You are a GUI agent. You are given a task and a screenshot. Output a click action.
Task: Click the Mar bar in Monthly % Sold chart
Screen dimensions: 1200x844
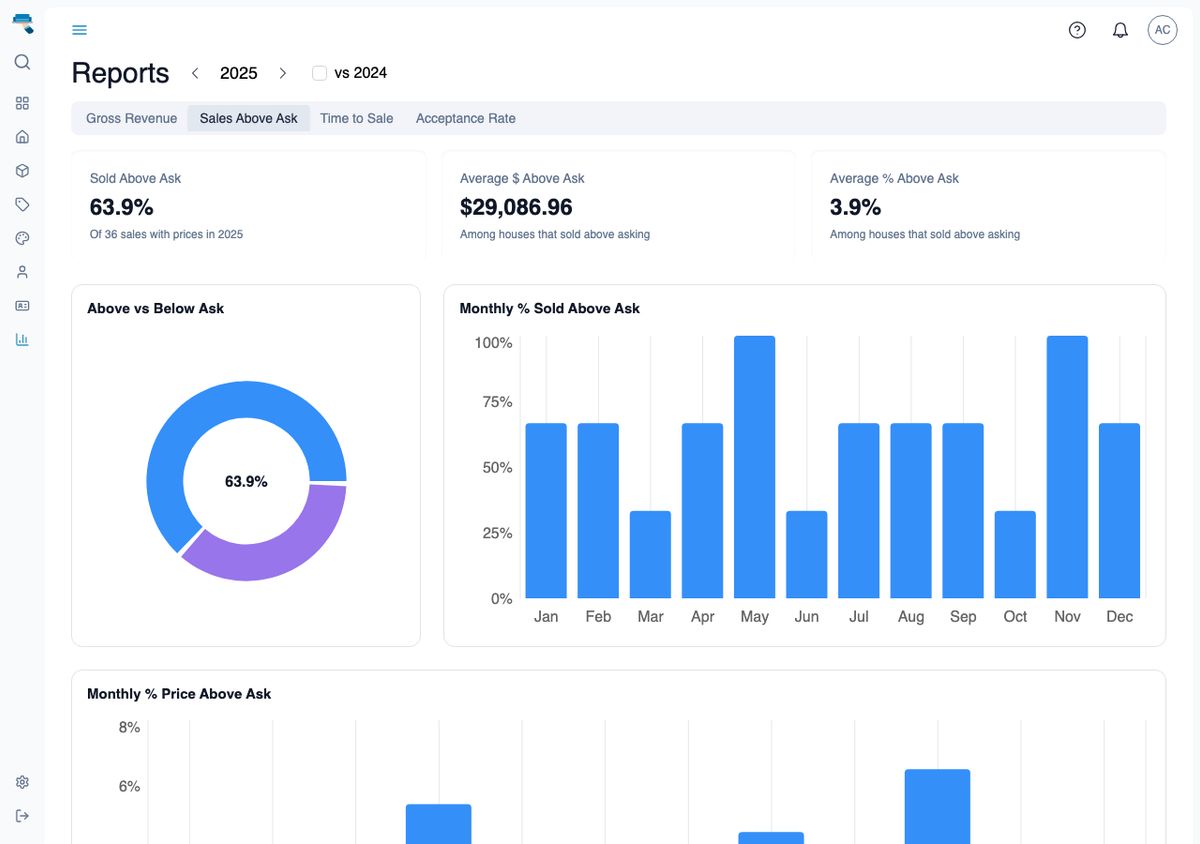coord(650,555)
